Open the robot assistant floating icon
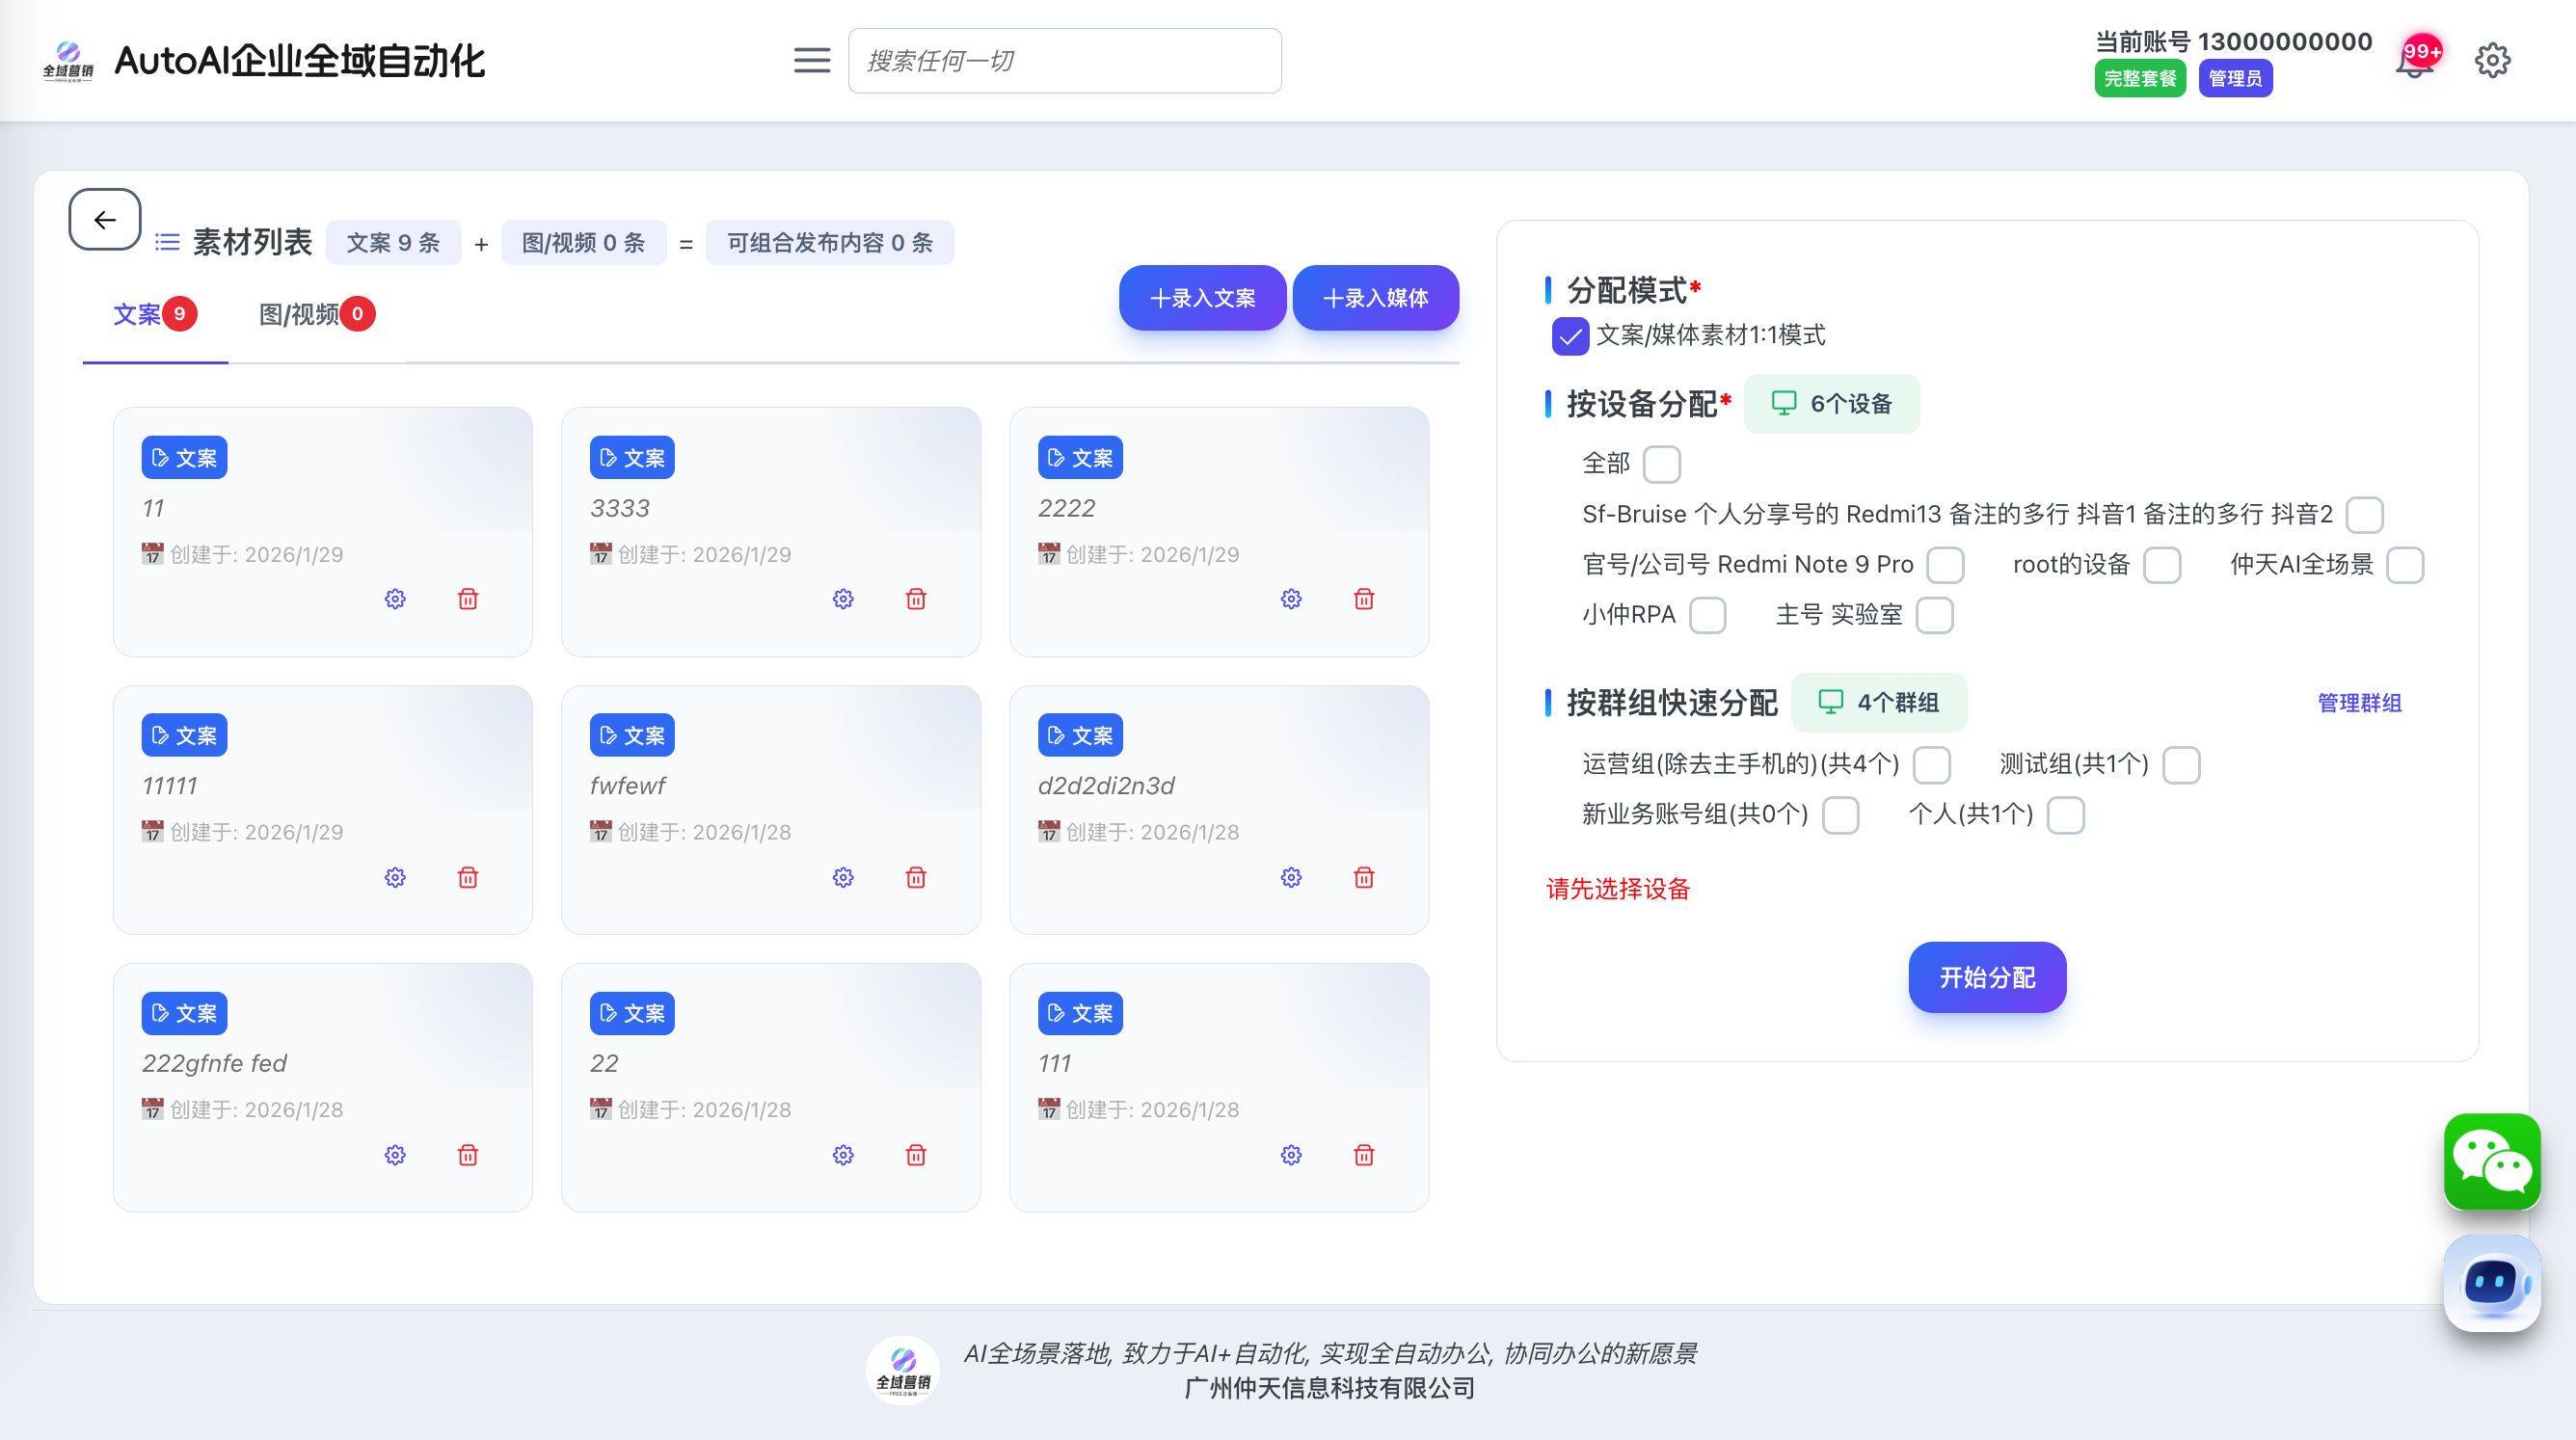The image size is (2576, 1440). pos(2491,1283)
